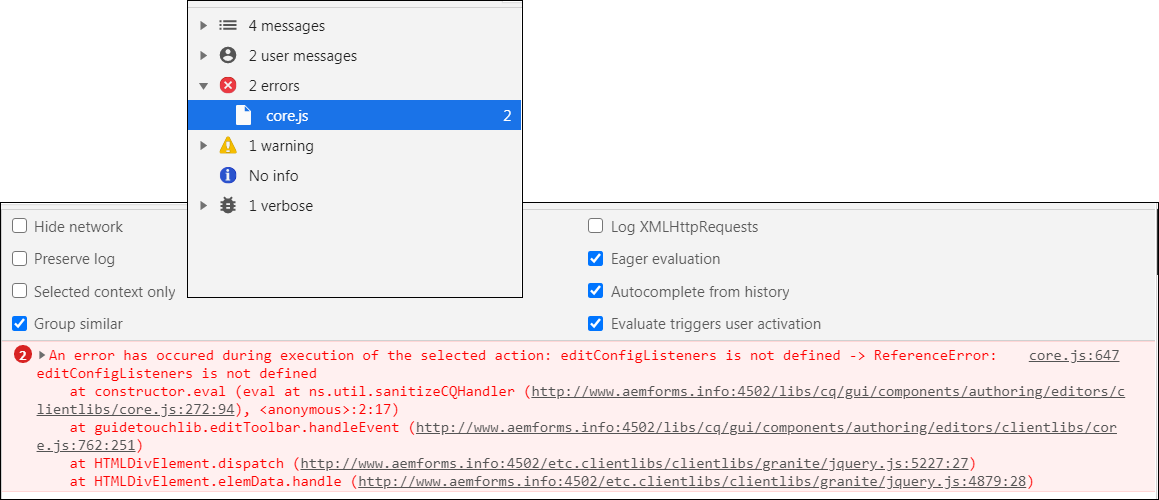Viewport: 1159px width, 500px height.
Task: Select the 2 user messages row
Action: tap(355, 55)
